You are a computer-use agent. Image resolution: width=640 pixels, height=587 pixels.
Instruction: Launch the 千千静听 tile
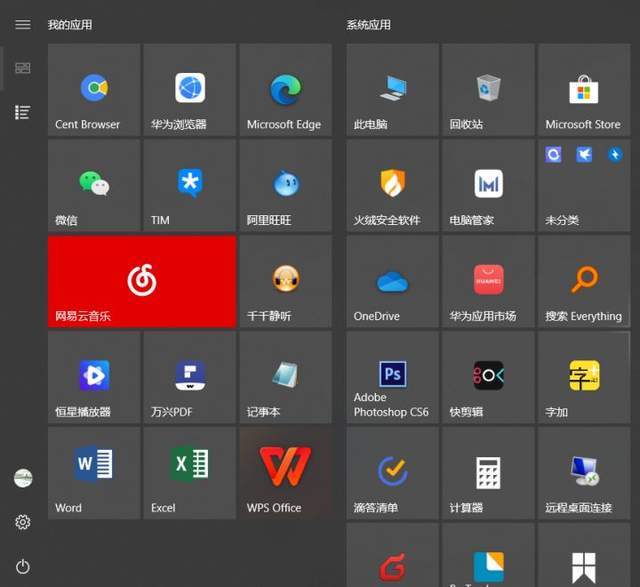(286, 282)
